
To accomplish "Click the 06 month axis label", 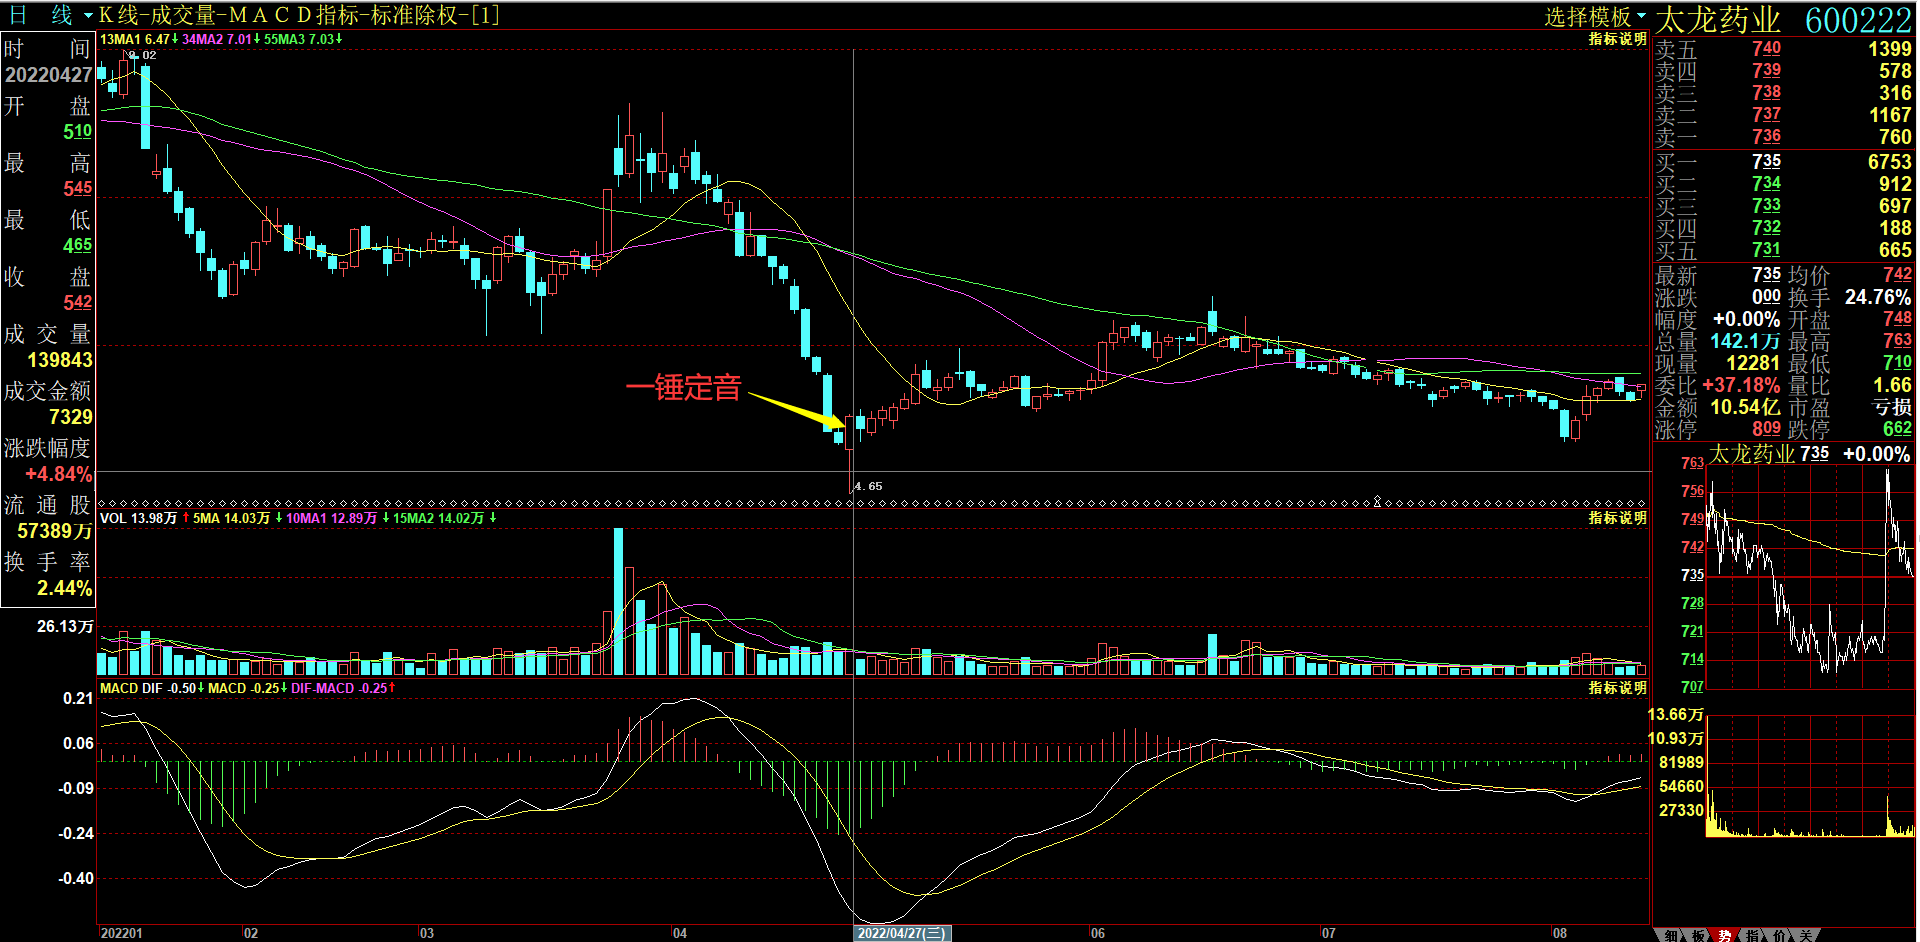I will [1098, 933].
